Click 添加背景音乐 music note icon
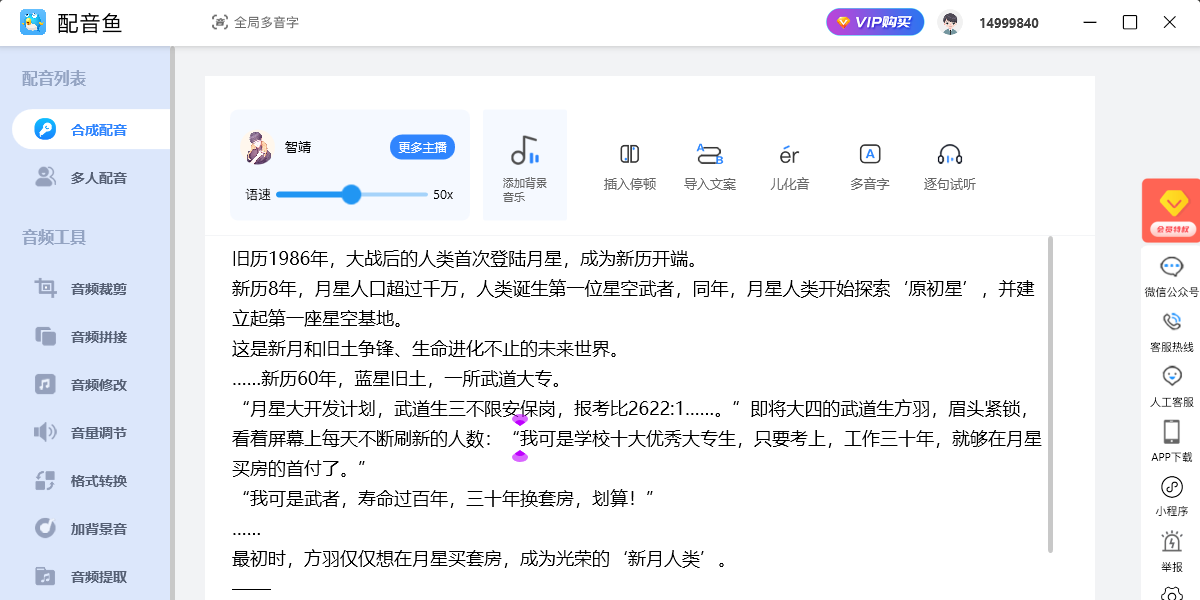Viewport: 1200px width, 600px height. coord(525,151)
